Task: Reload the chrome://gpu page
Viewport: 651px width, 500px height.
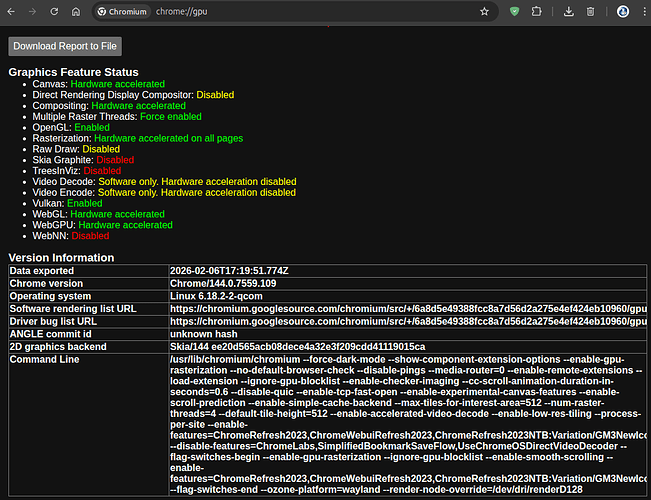Action: click(54, 12)
